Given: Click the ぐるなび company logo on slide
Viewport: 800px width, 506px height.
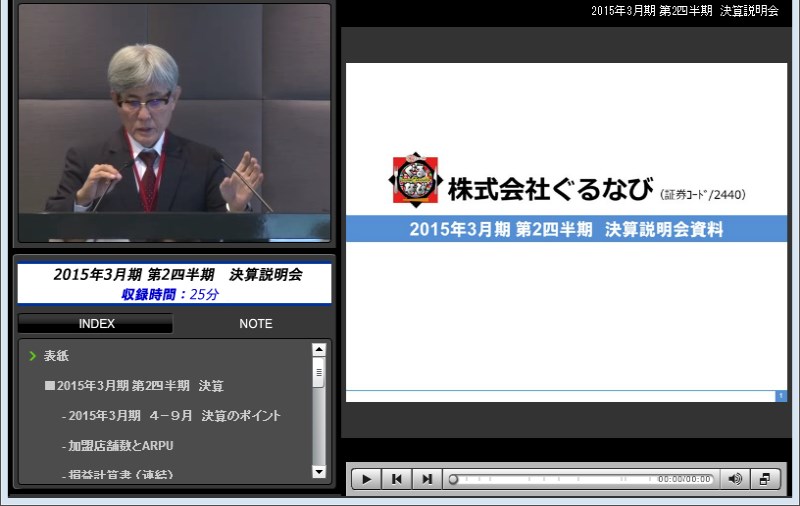Looking at the screenshot, I should [416, 180].
